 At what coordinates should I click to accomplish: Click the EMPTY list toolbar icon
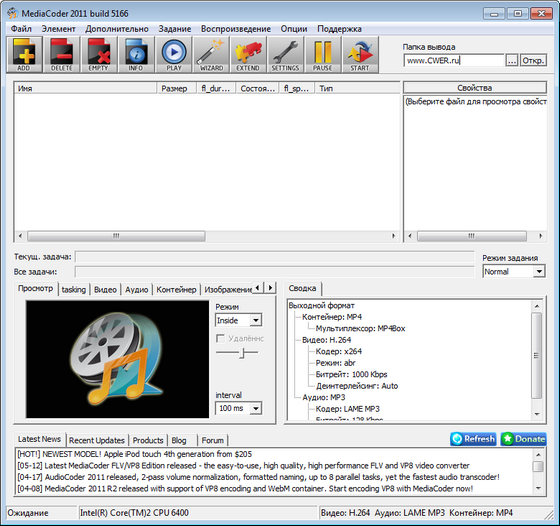coord(99,55)
